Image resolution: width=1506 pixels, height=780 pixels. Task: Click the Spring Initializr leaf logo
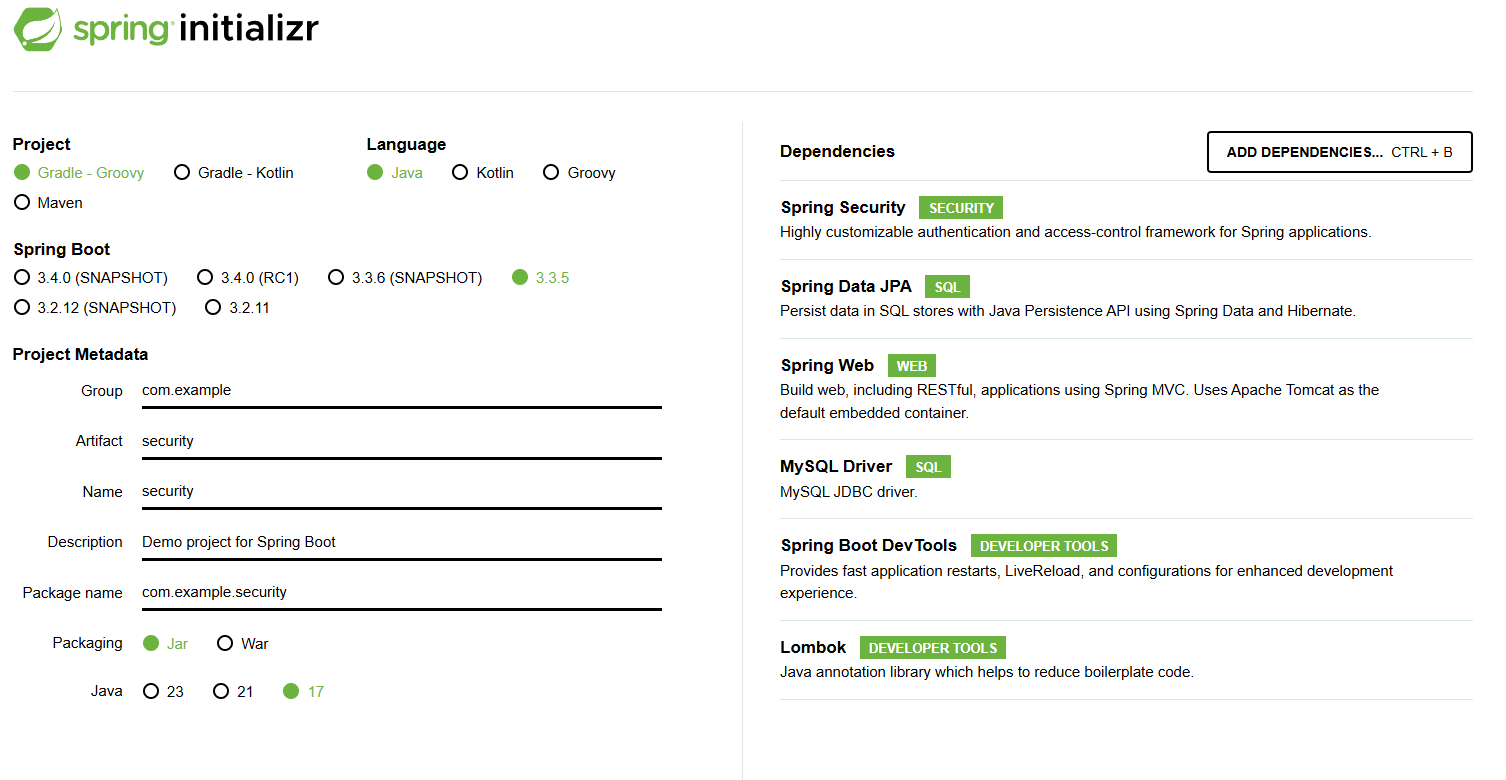point(39,28)
